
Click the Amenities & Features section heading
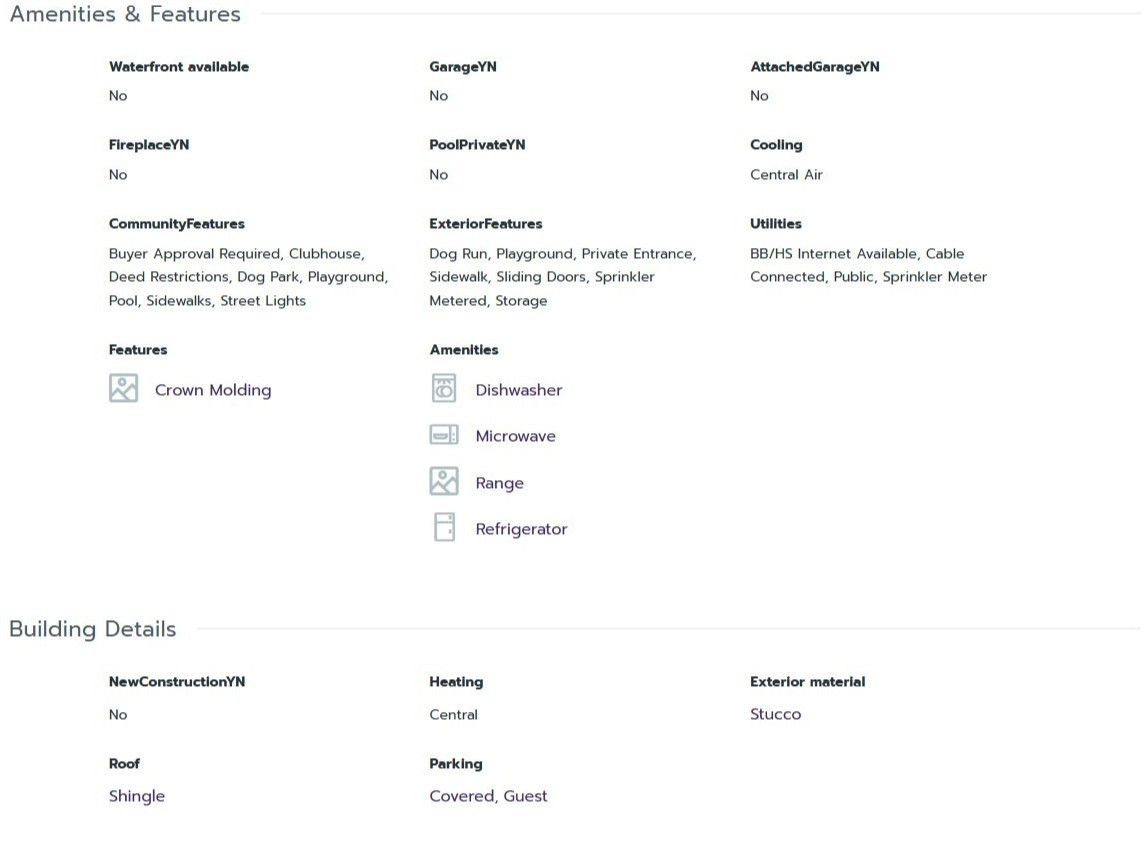click(x=125, y=14)
